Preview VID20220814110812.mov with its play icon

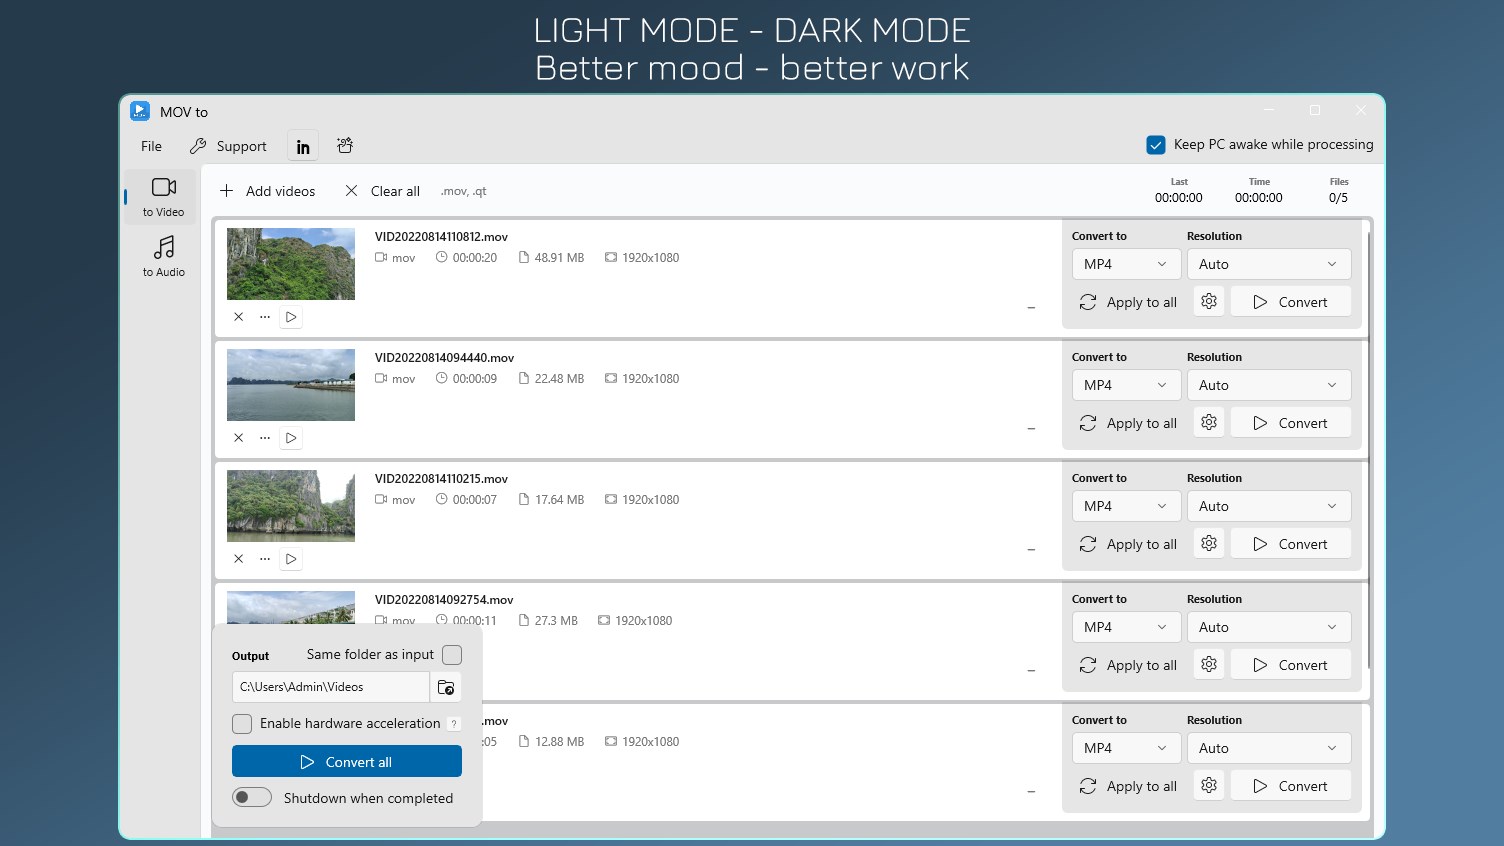pos(290,317)
